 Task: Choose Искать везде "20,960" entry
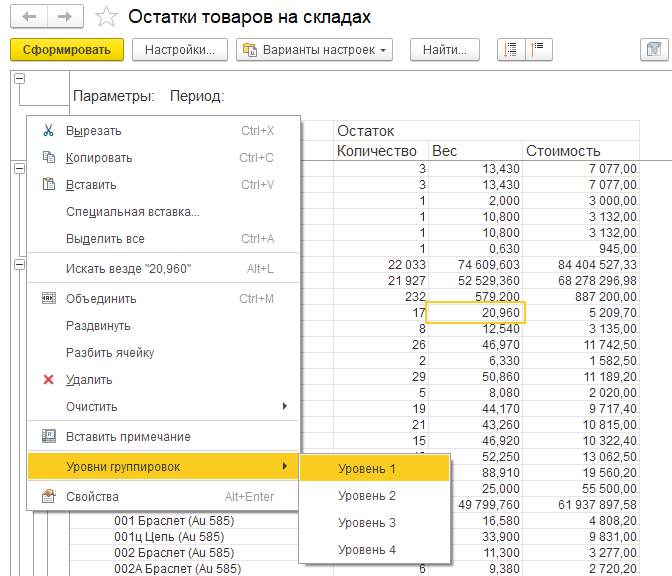click(x=163, y=268)
